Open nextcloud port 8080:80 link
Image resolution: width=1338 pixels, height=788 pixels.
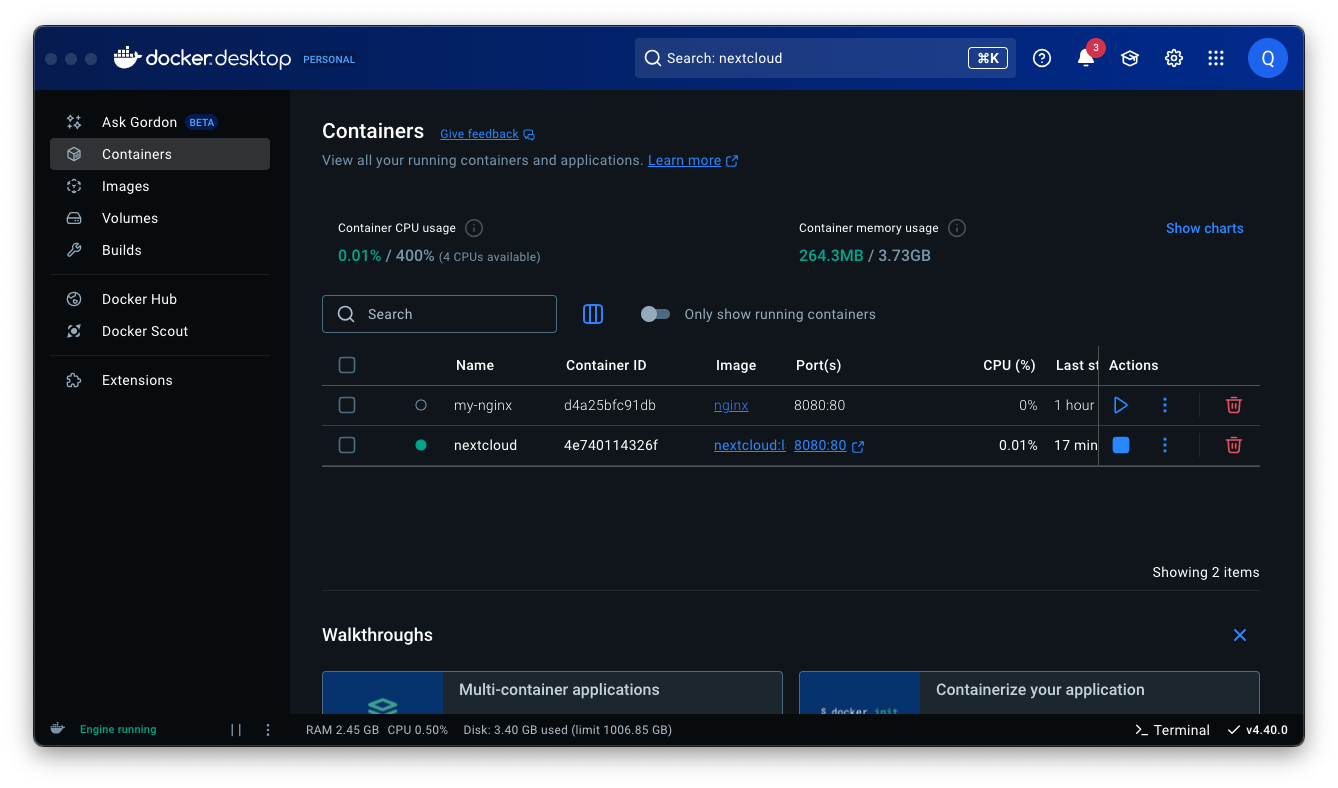pos(820,445)
